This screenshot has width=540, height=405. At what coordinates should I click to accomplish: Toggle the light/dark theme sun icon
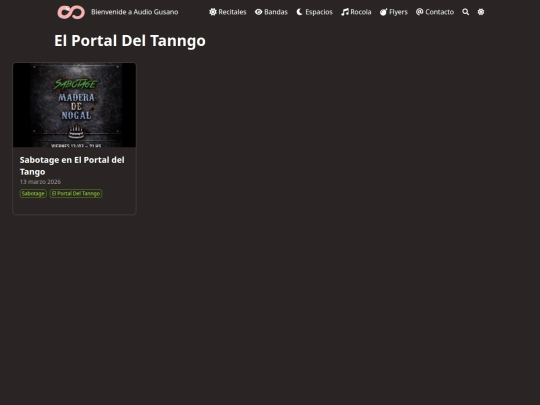tap(481, 12)
